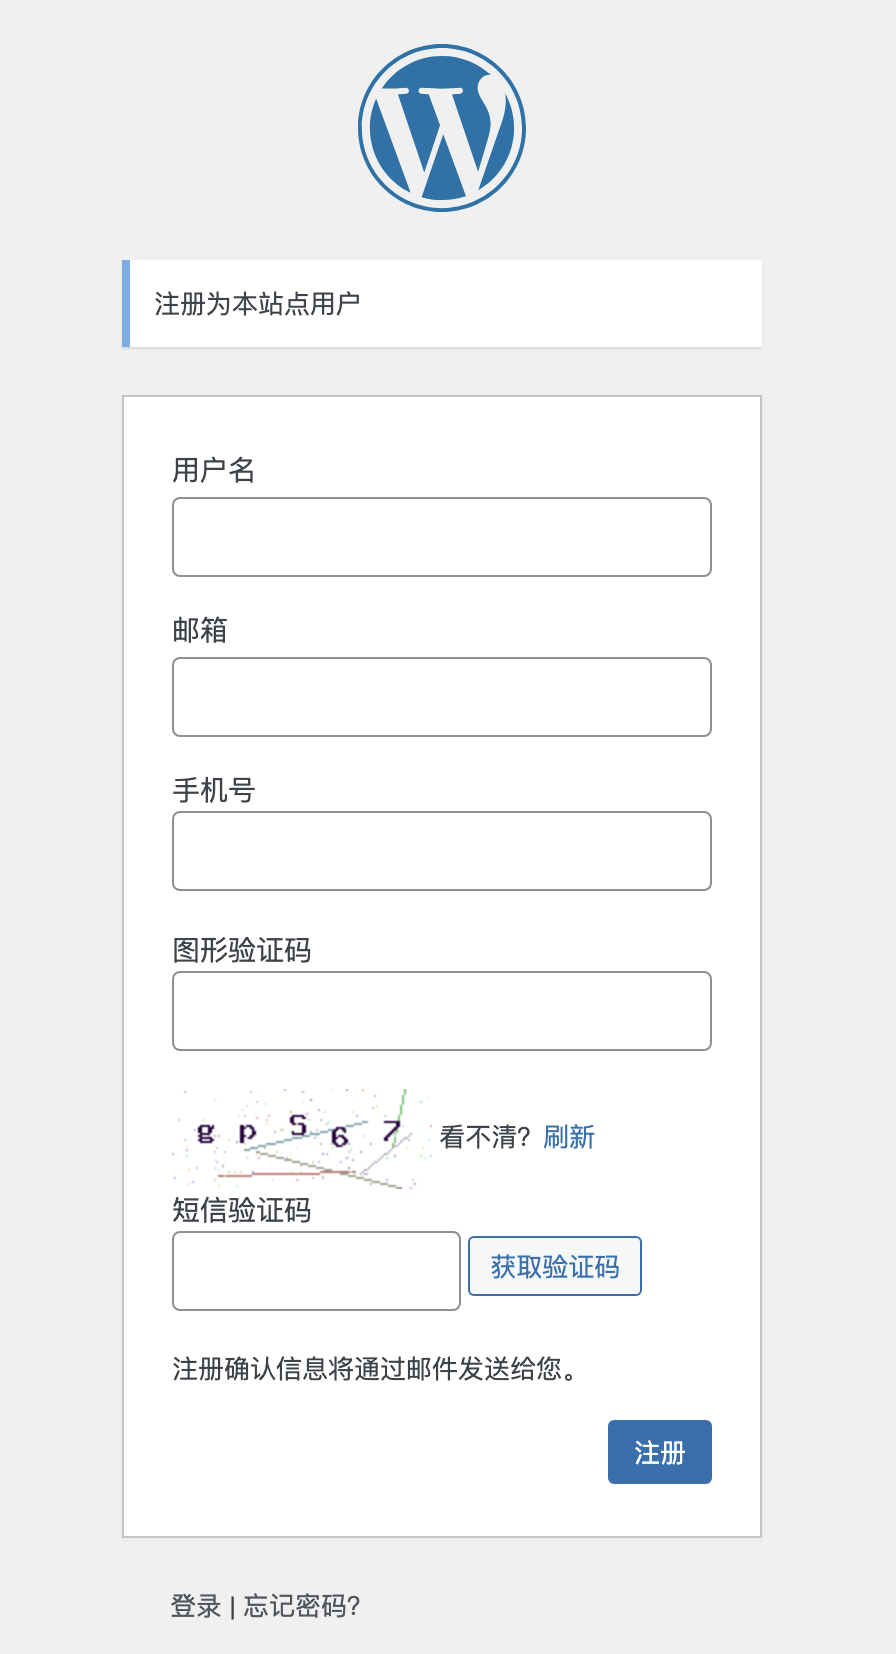896x1654 pixels.
Task: Focus the 用户名 input field
Action: 442,537
